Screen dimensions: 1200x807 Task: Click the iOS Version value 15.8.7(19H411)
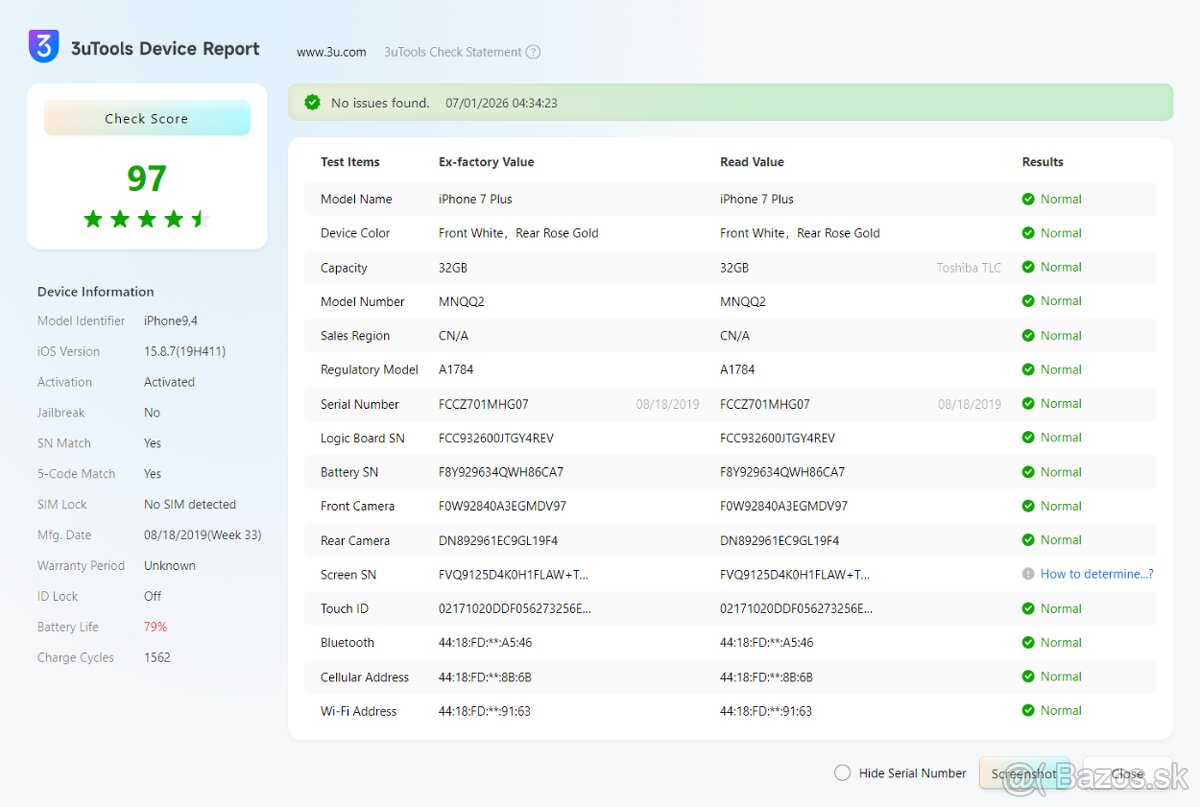185,352
